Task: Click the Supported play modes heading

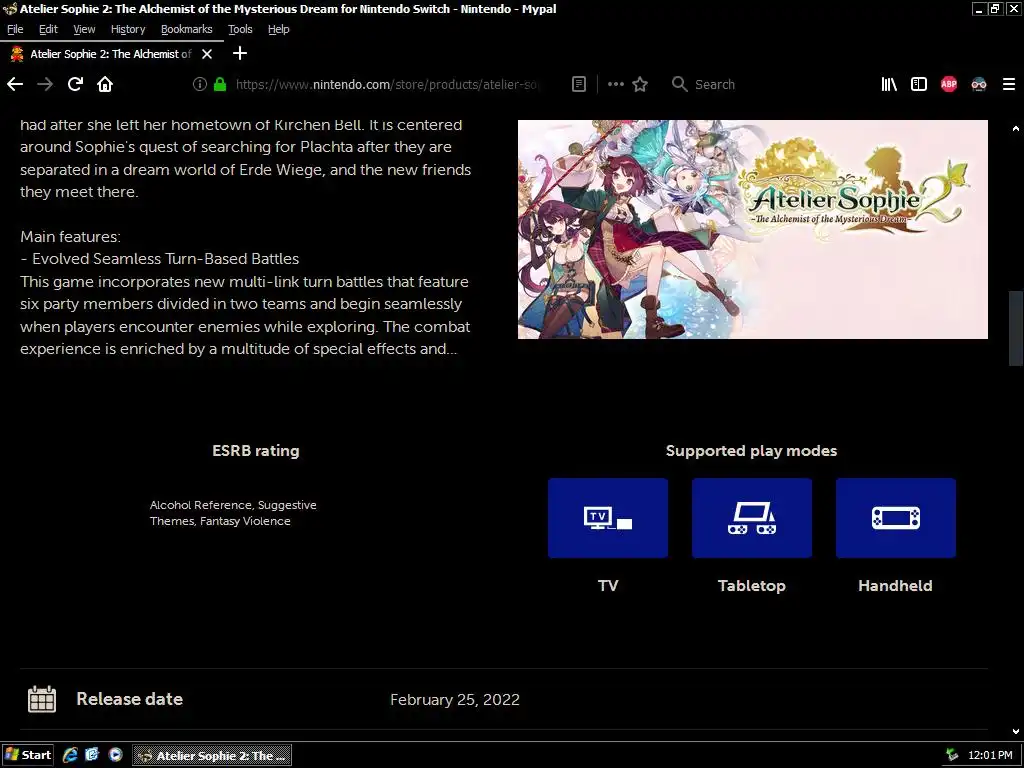Action: coord(752,451)
